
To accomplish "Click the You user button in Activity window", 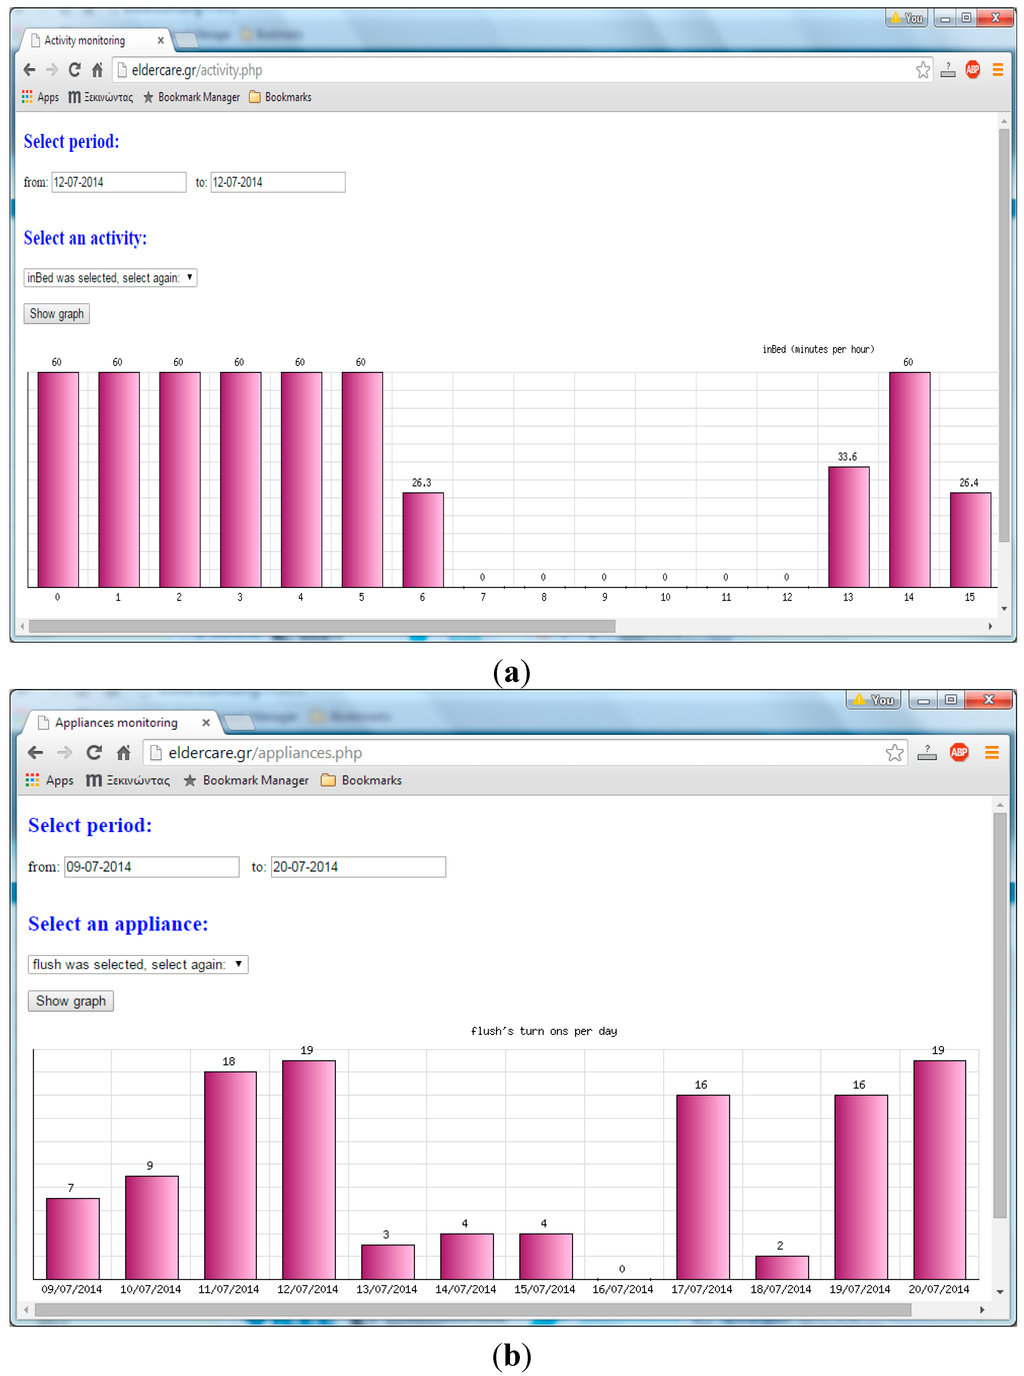I will [x=907, y=18].
